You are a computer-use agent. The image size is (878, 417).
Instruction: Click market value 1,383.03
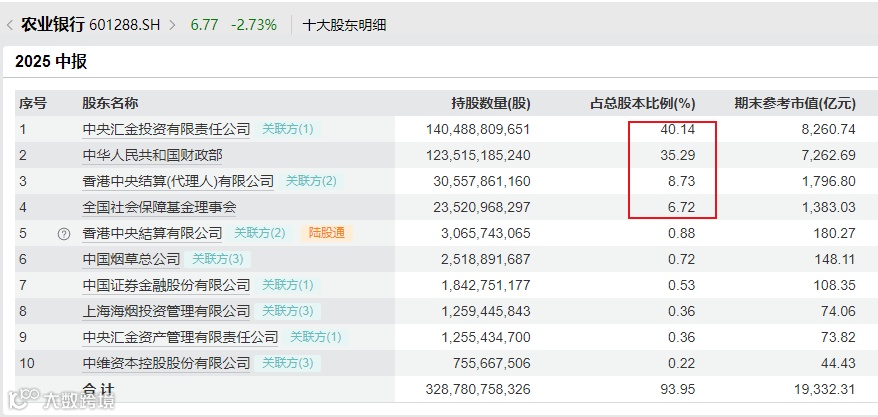[x=830, y=207]
